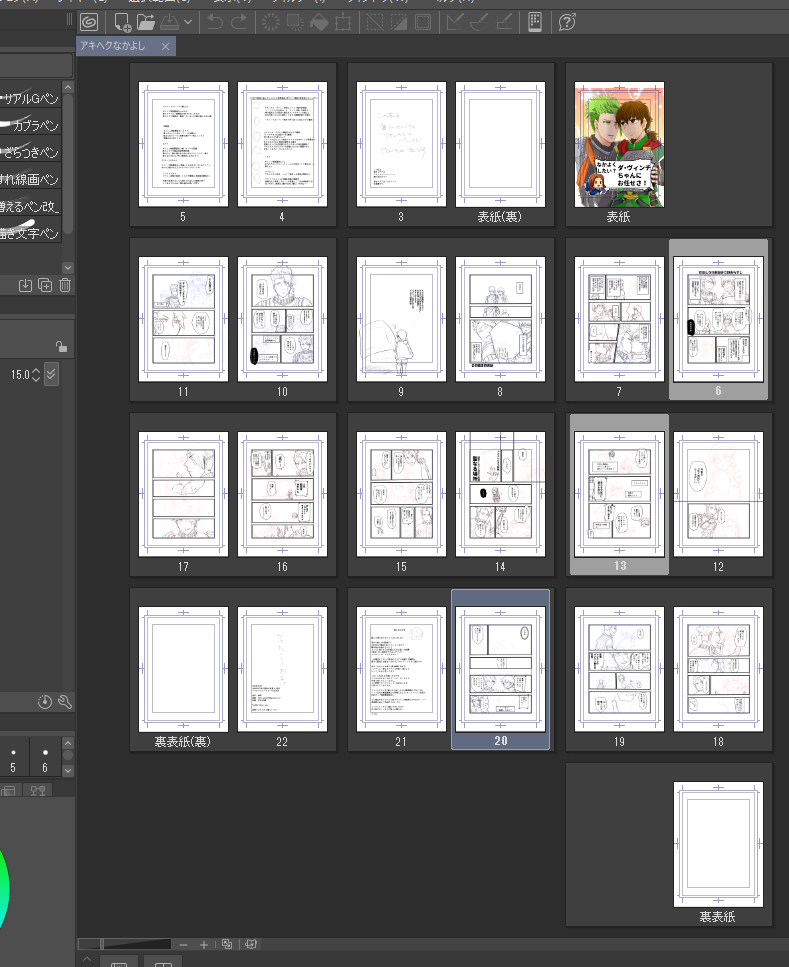789x967 pixels.
Task: Select brush size preset 6
Action: pyautogui.click(x=44, y=759)
